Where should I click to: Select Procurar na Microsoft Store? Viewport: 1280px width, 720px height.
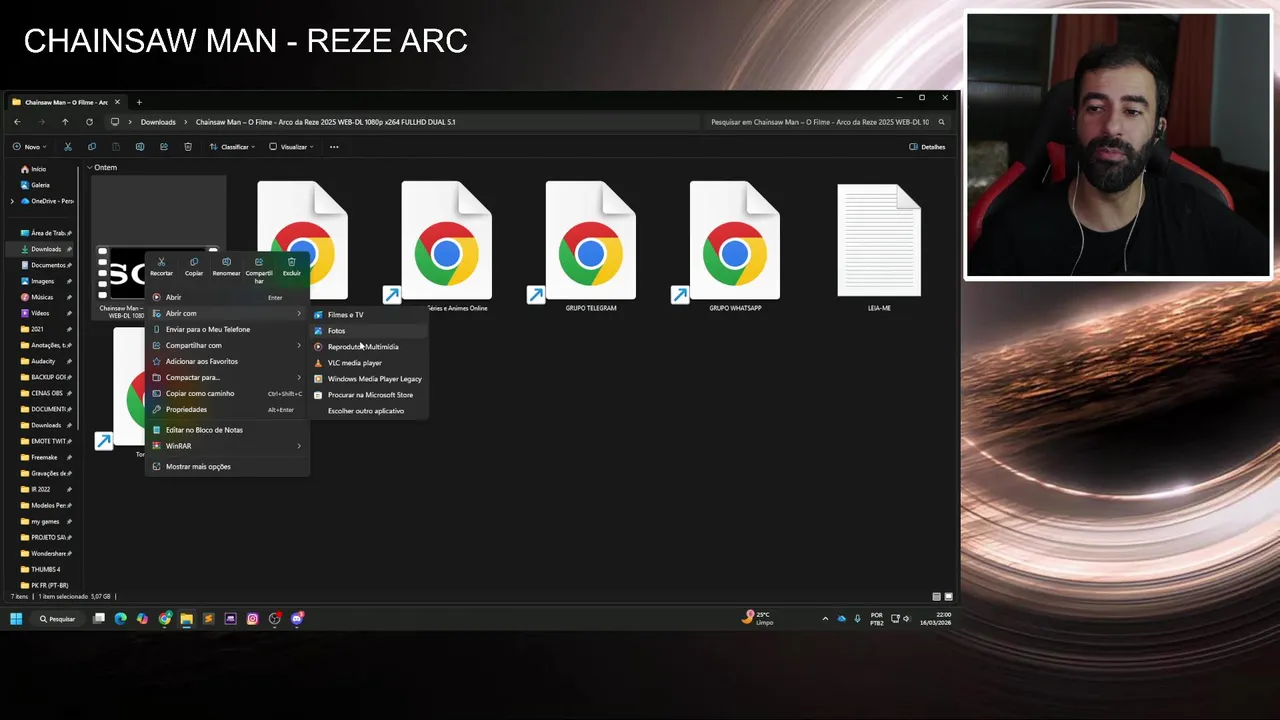[368, 395]
